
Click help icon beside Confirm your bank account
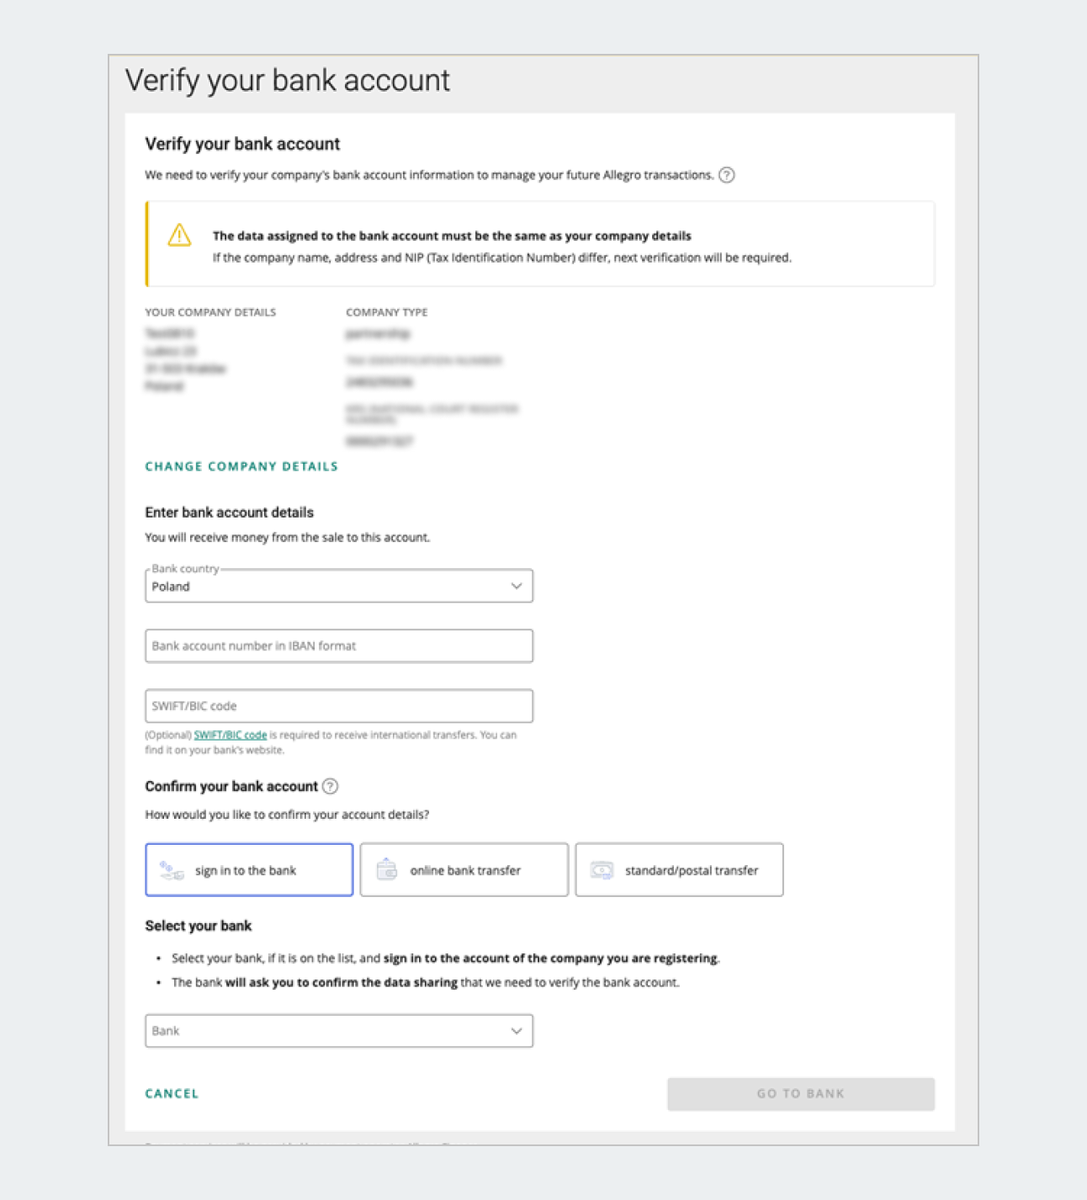(330, 786)
